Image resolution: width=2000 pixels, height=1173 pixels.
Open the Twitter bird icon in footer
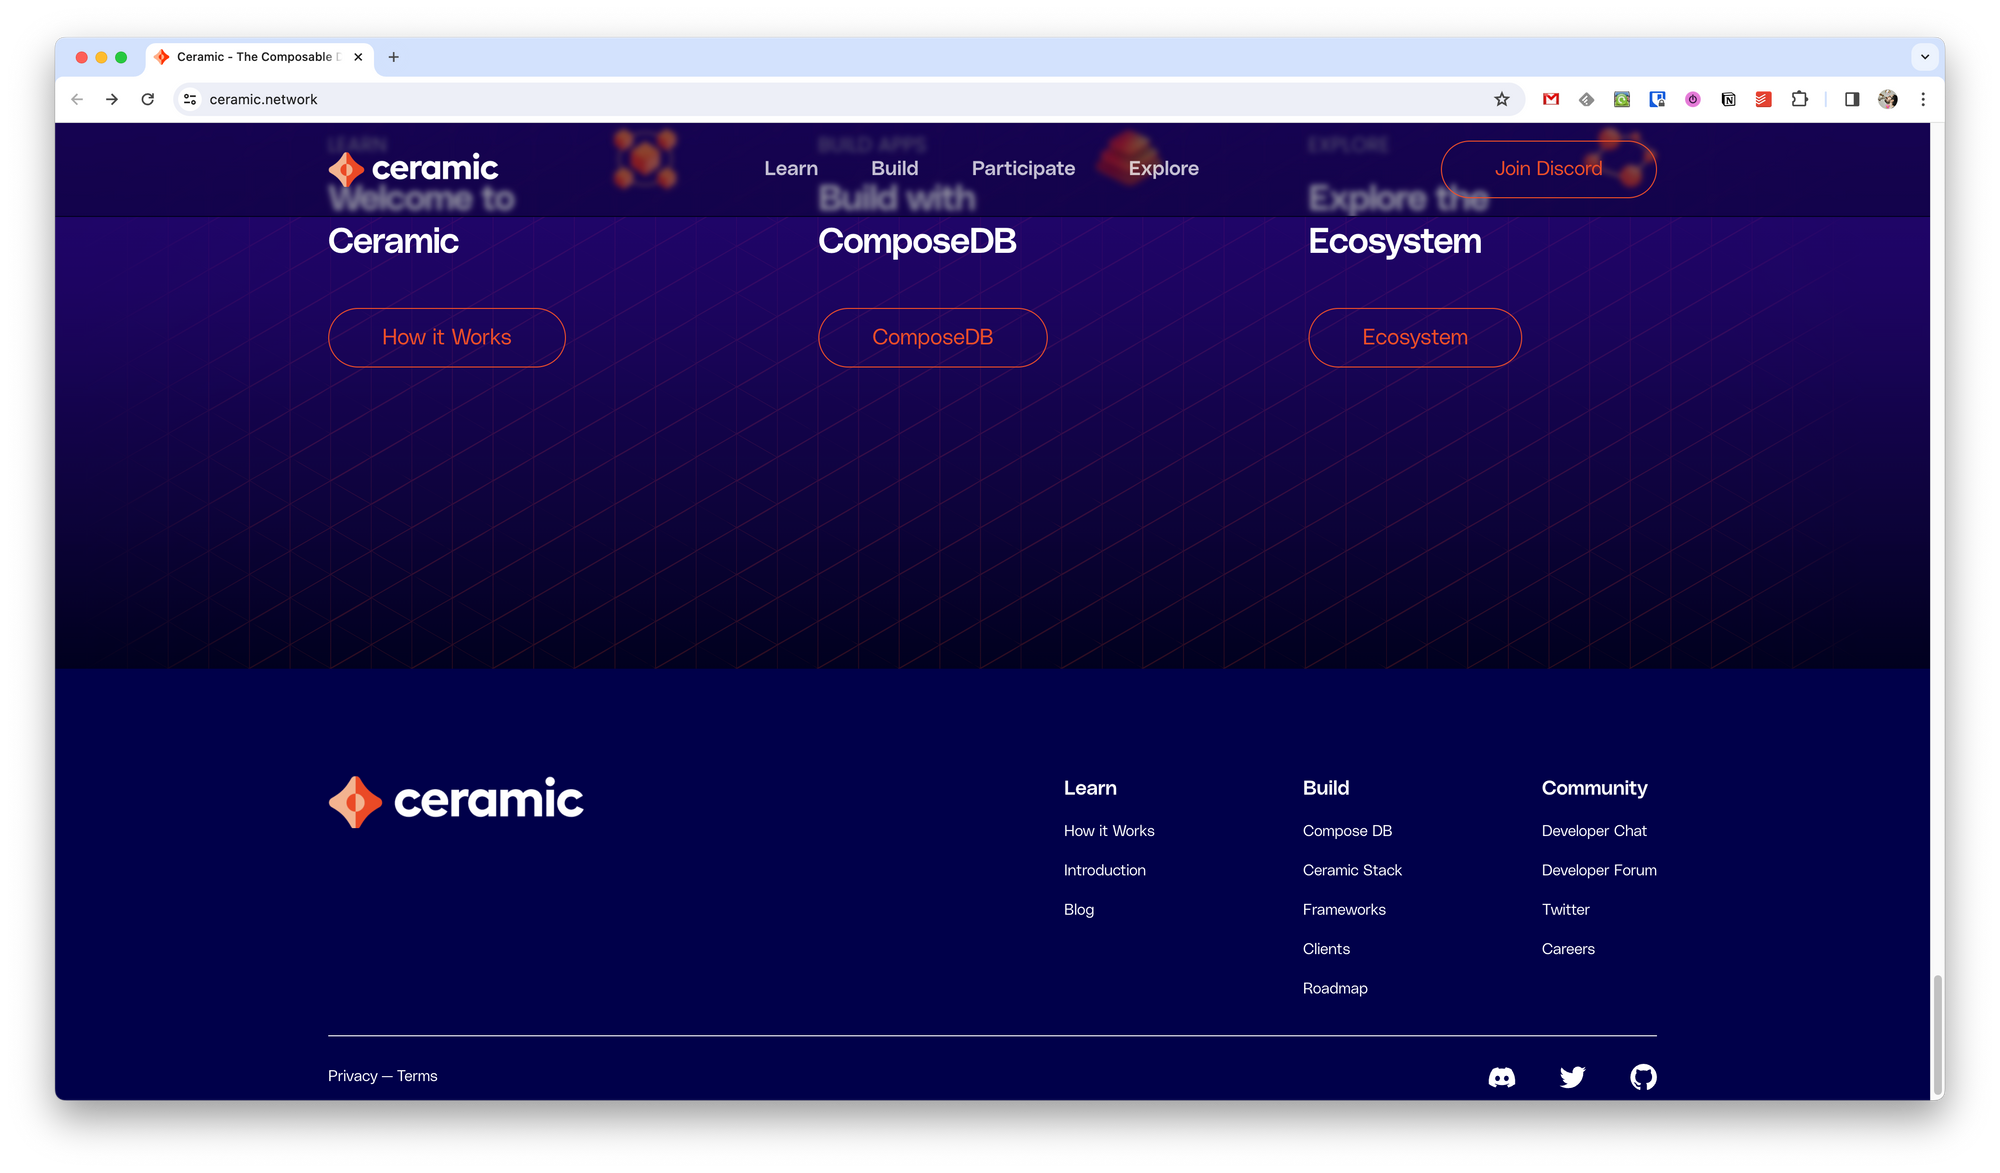pyautogui.click(x=1572, y=1077)
